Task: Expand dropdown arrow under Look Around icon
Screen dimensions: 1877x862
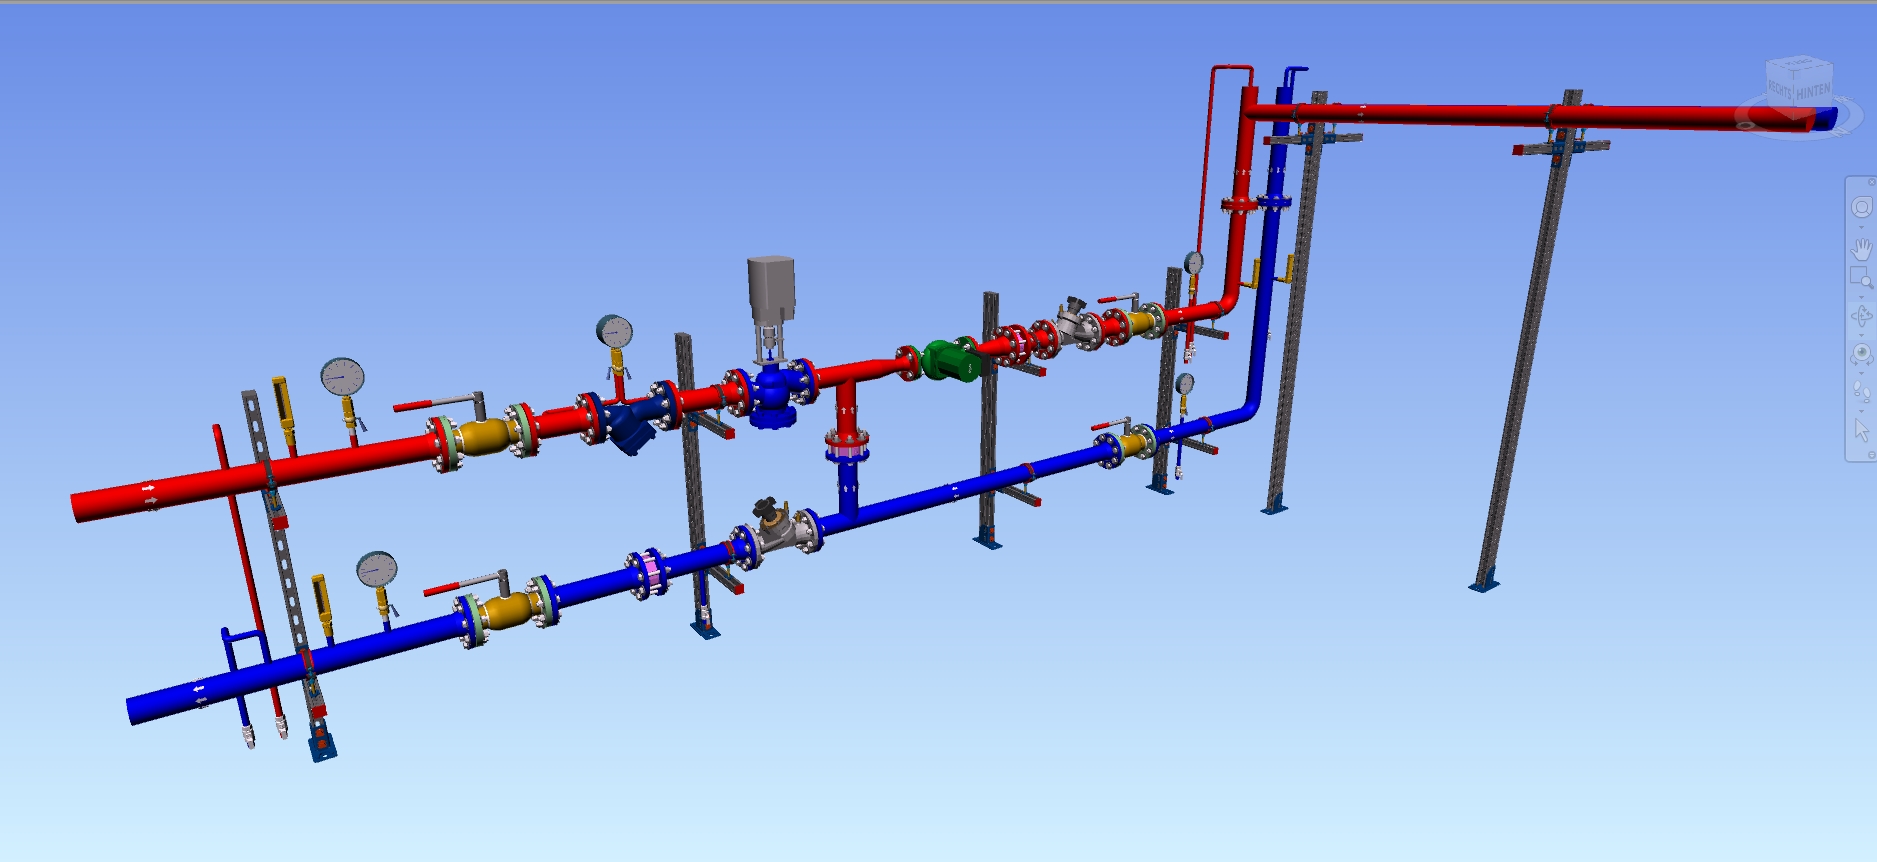Action: 1861,373
